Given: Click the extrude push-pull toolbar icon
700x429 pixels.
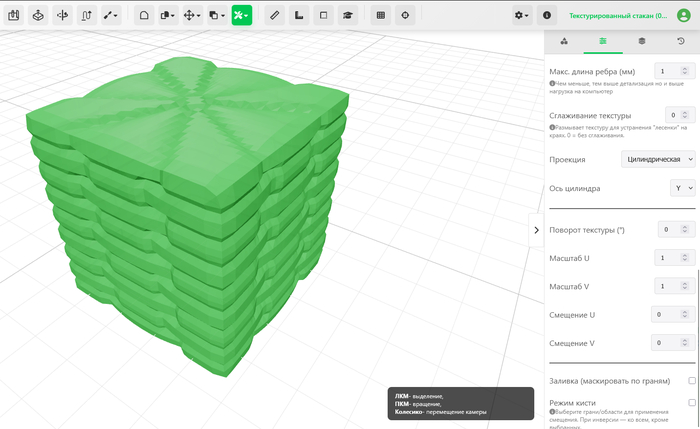Looking at the screenshot, I should point(38,15).
